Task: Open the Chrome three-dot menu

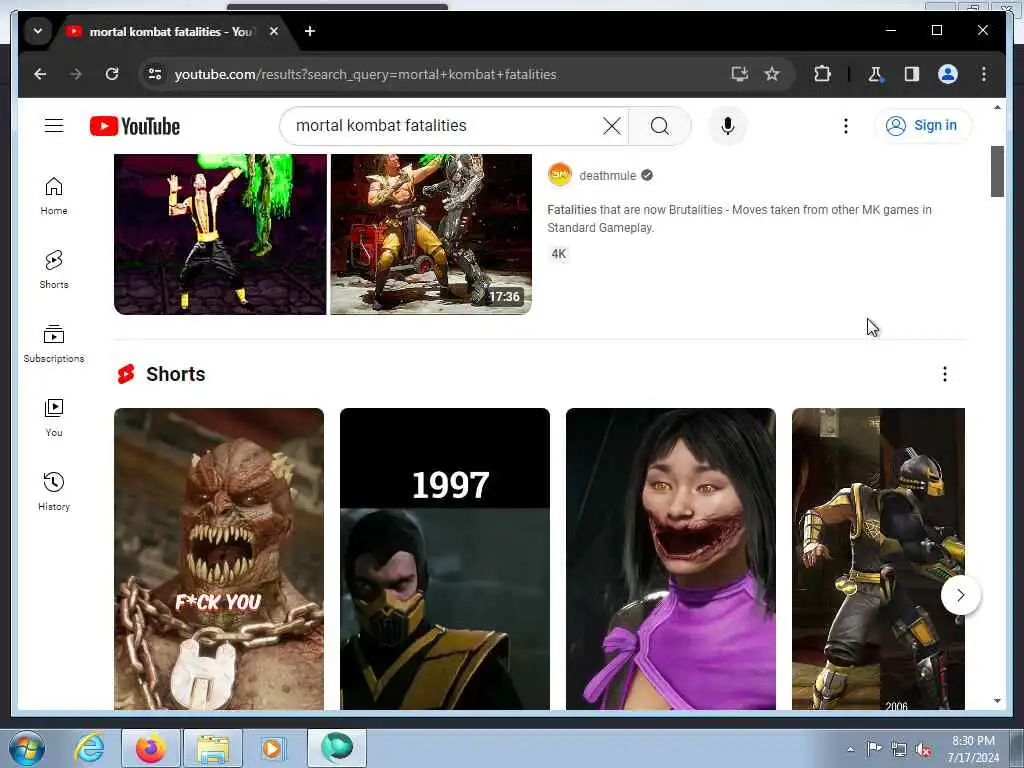Action: pyautogui.click(x=984, y=74)
